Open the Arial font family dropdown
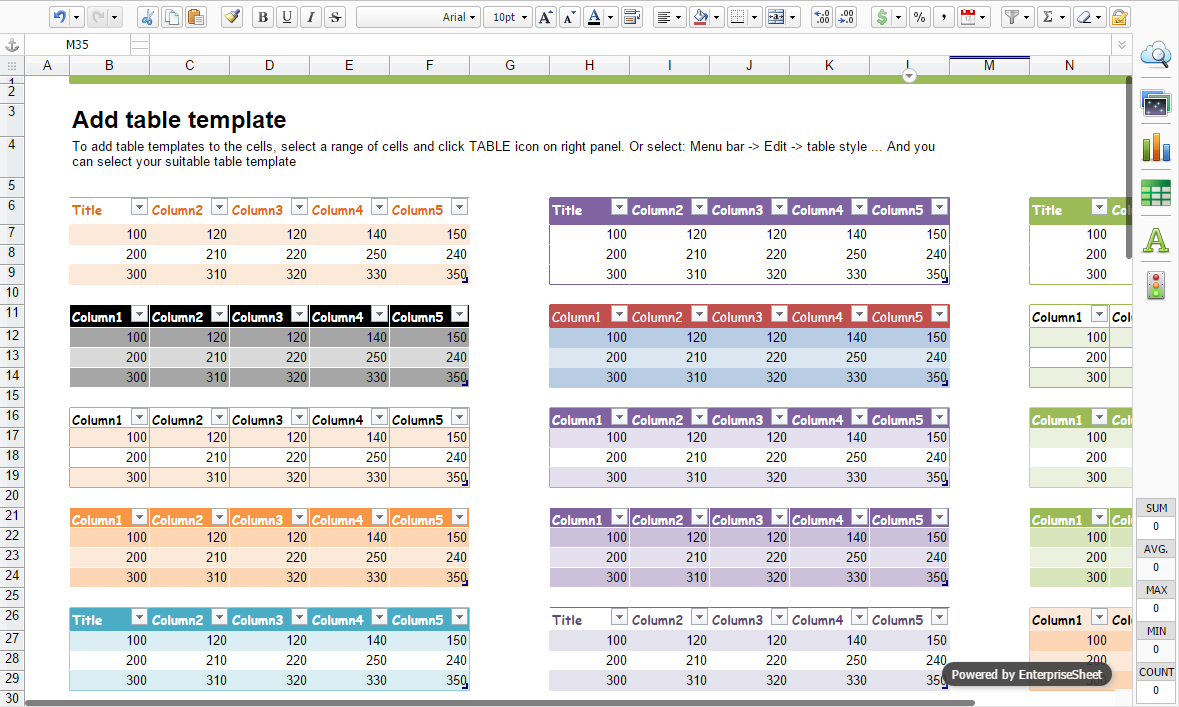The width and height of the screenshot is (1179, 707). pyautogui.click(x=417, y=17)
